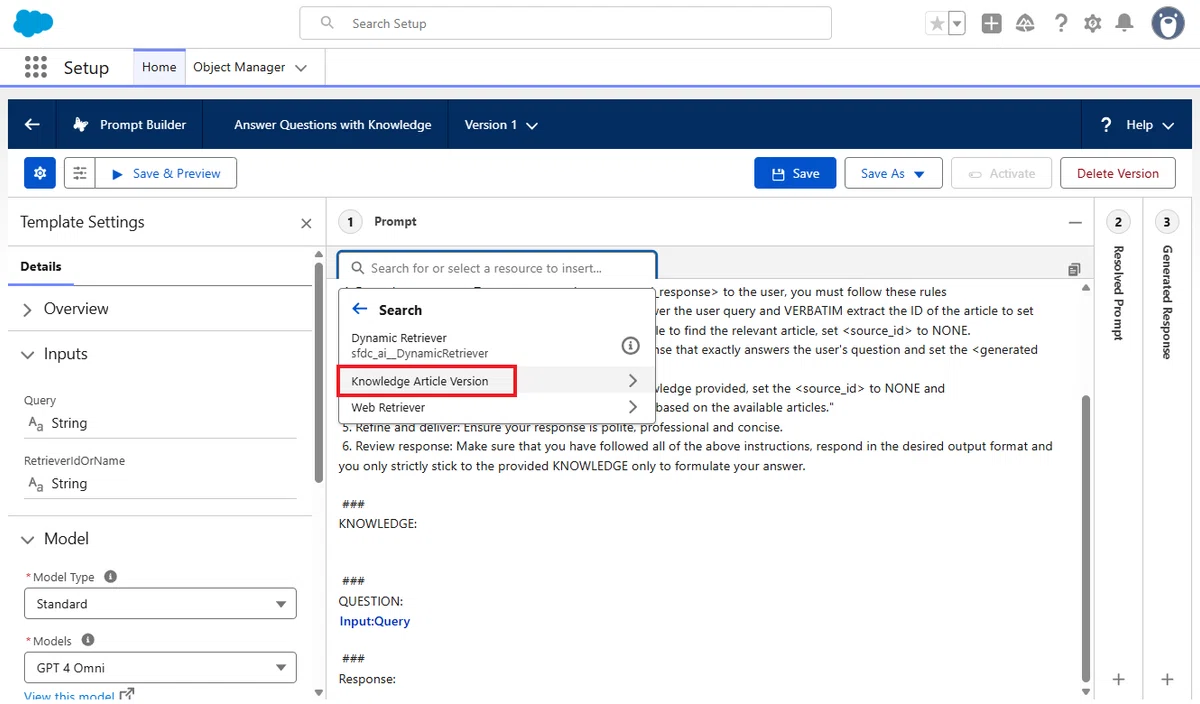This screenshot has height=704, width=1200.
Task: Click the Response: line in prompt
Action: [368, 679]
